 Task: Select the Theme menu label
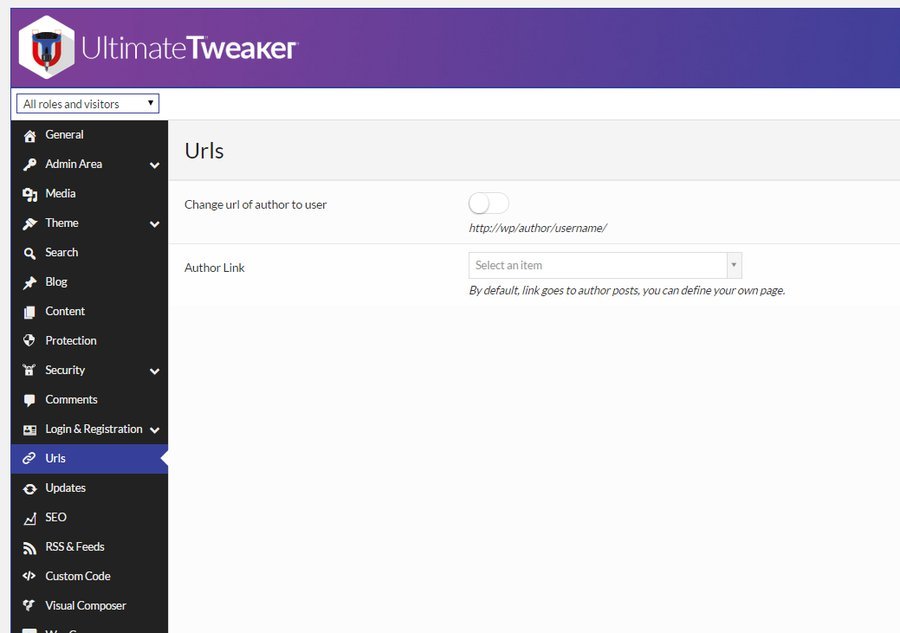tap(62, 223)
